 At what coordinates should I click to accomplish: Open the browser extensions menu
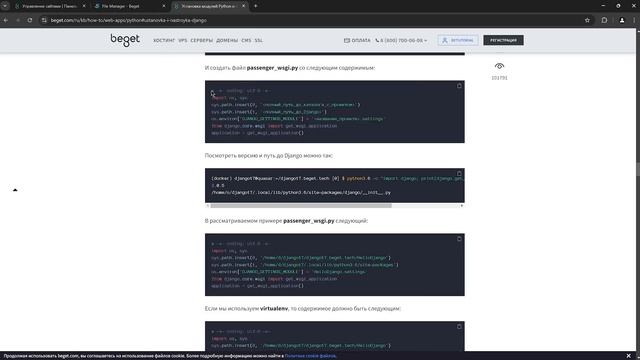[x=604, y=20]
